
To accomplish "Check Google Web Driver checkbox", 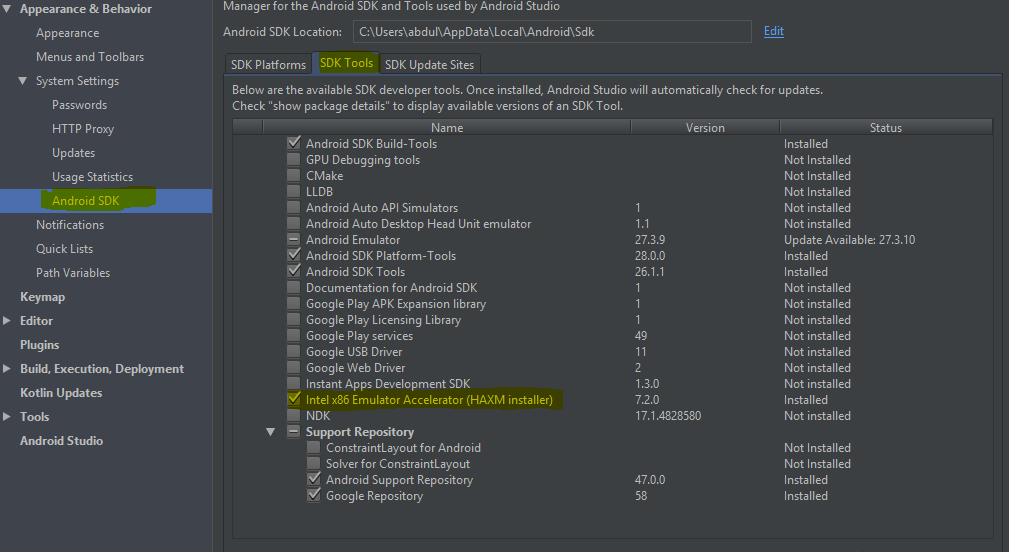I will click(x=293, y=368).
